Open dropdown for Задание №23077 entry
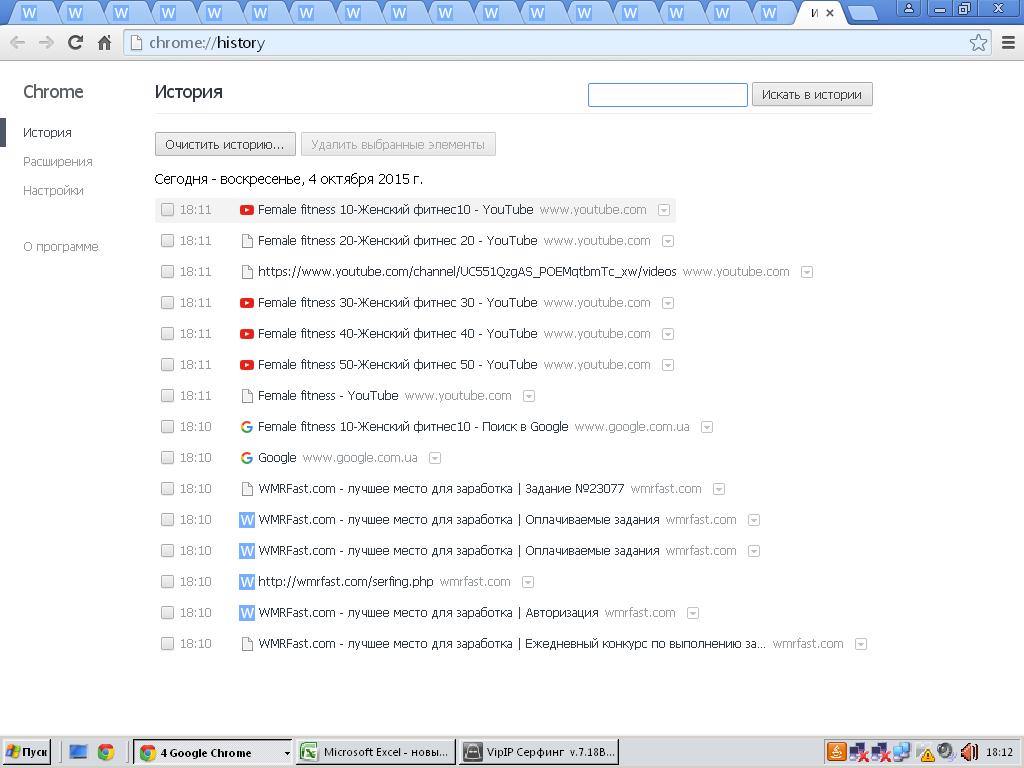Viewport: 1024px width, 768px height. click(718, 489)
